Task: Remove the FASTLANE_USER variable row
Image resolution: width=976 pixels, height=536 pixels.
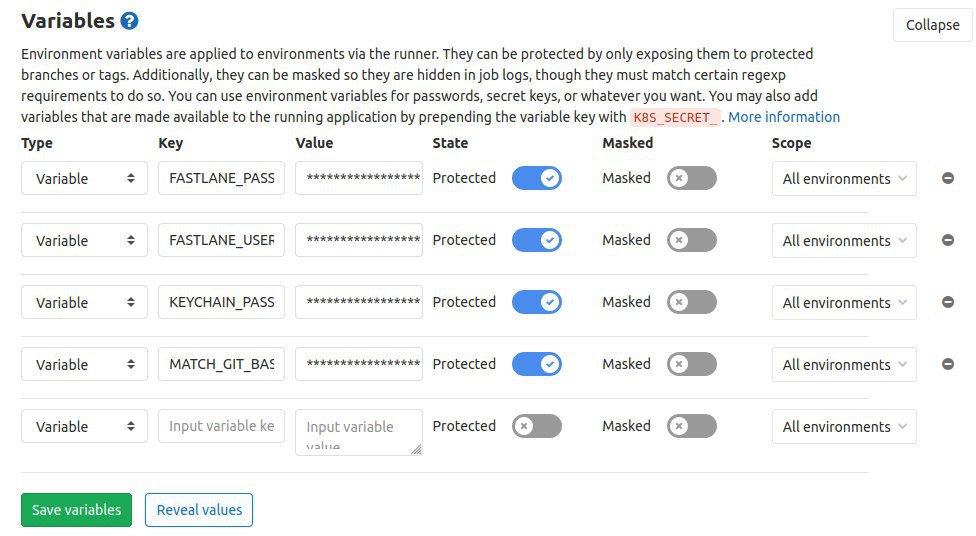Action: [x=947, y=240]
